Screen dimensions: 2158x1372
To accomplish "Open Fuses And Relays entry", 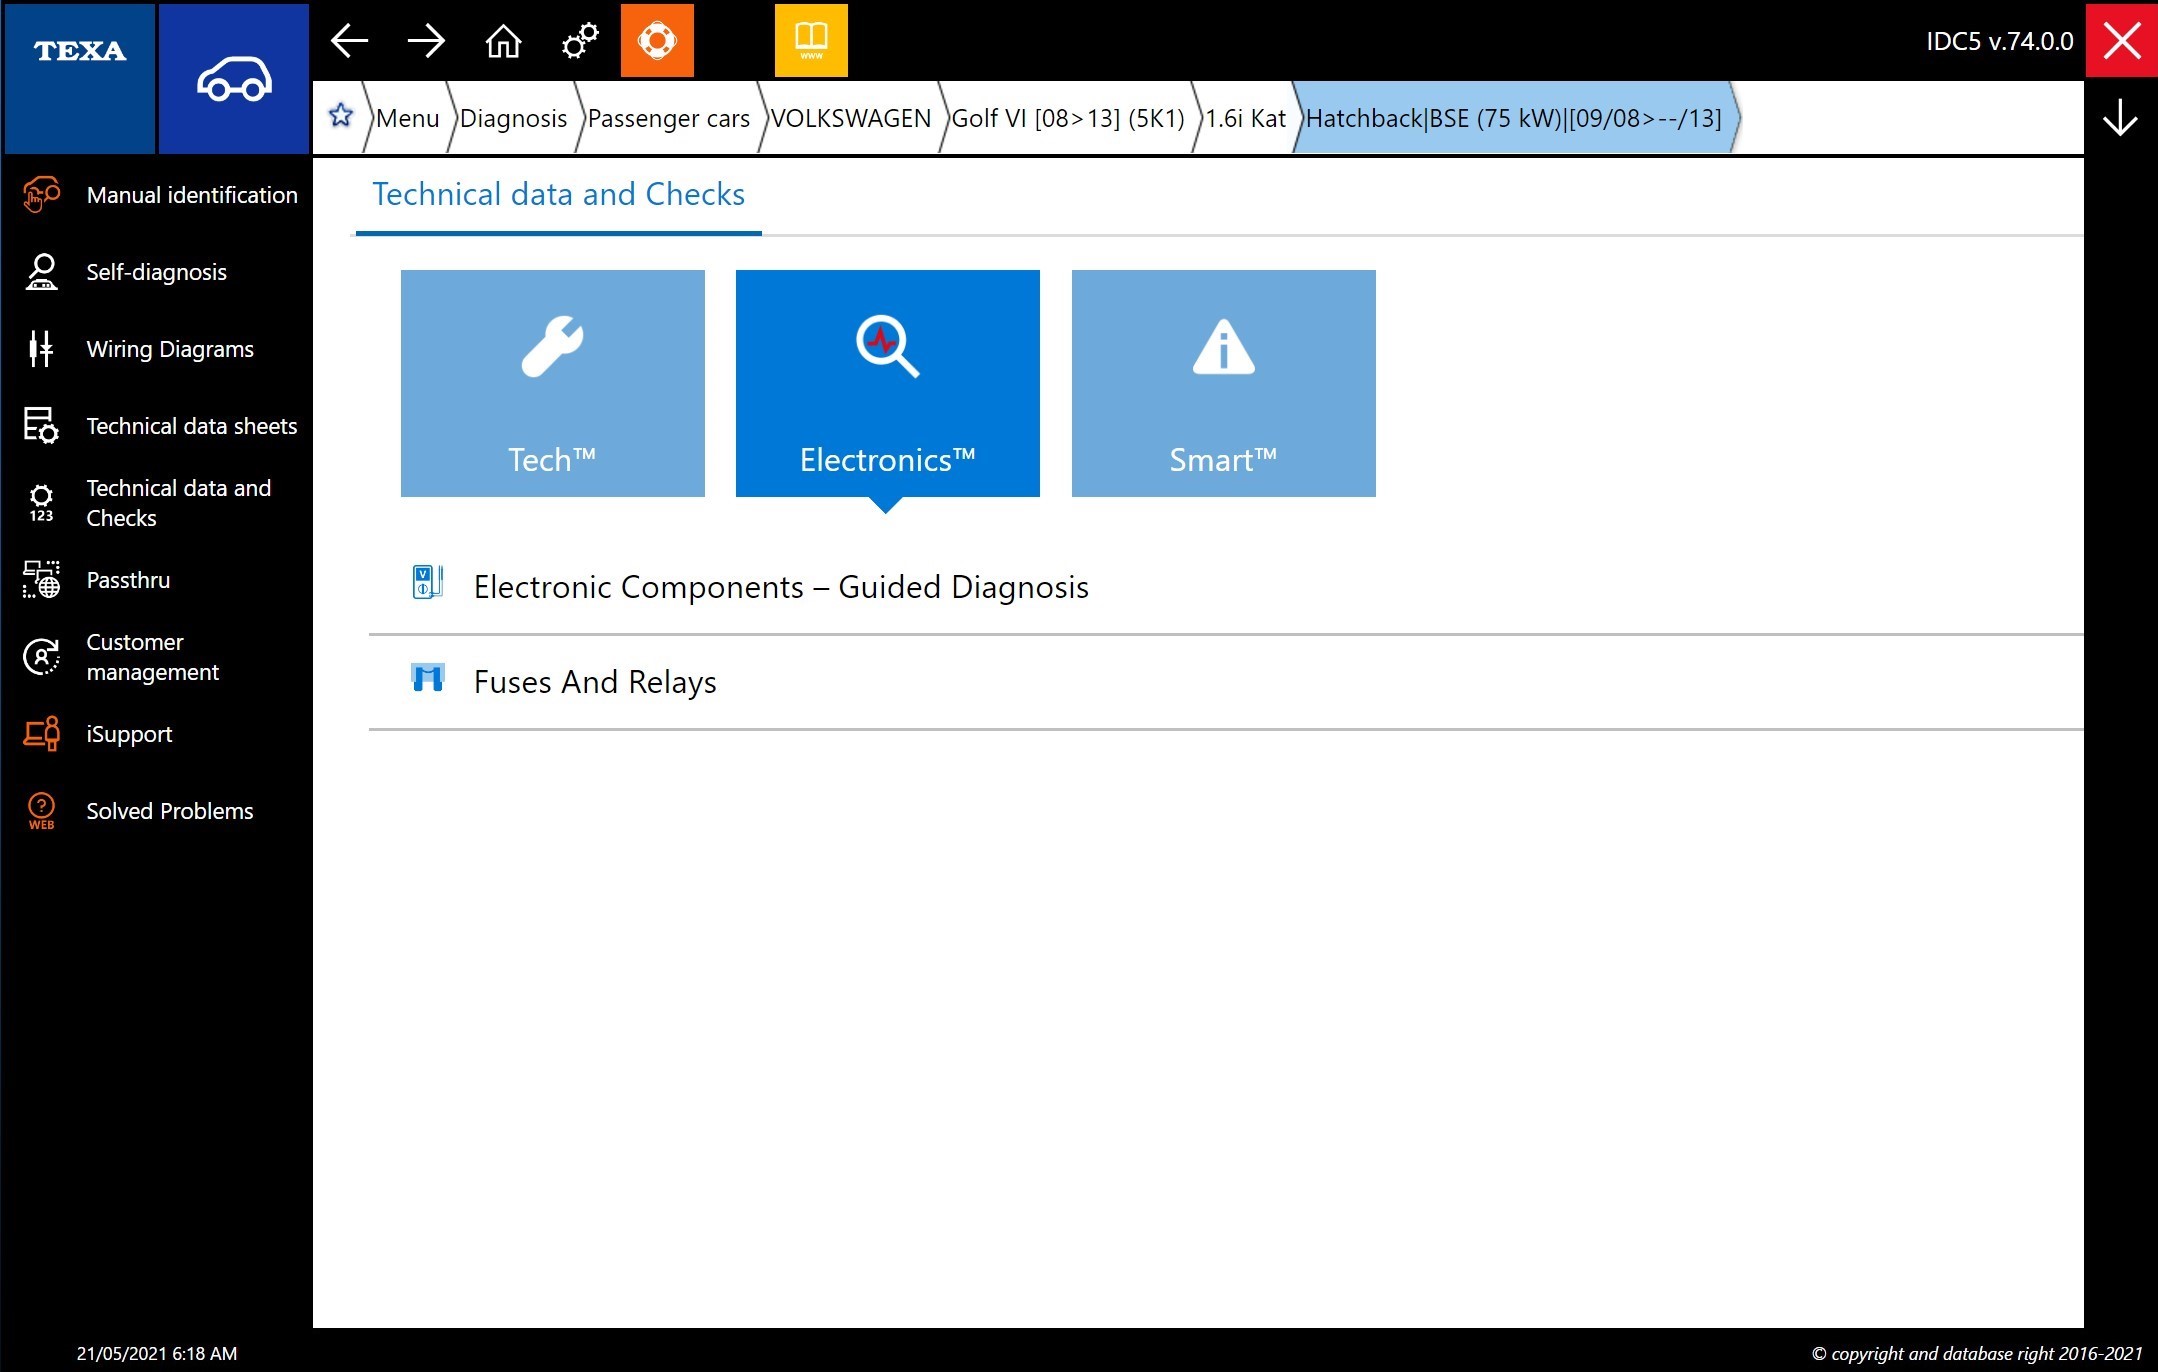I will [x=1226, y=682].
